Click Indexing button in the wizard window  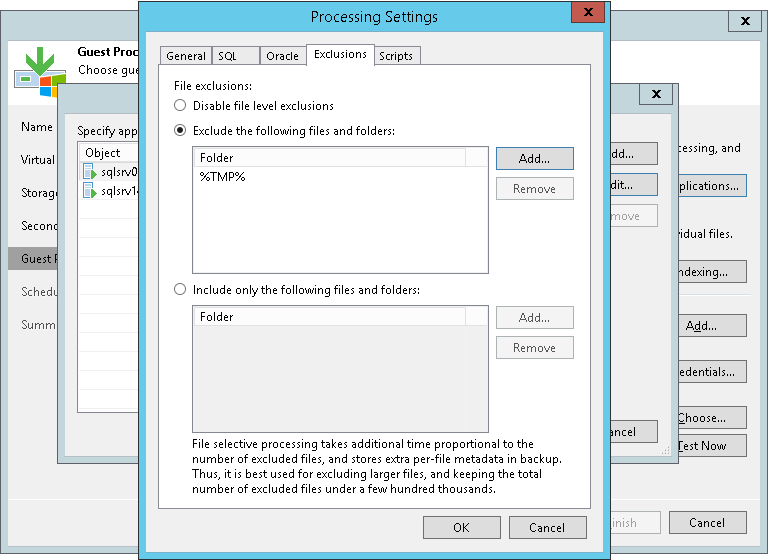[712, 272]
